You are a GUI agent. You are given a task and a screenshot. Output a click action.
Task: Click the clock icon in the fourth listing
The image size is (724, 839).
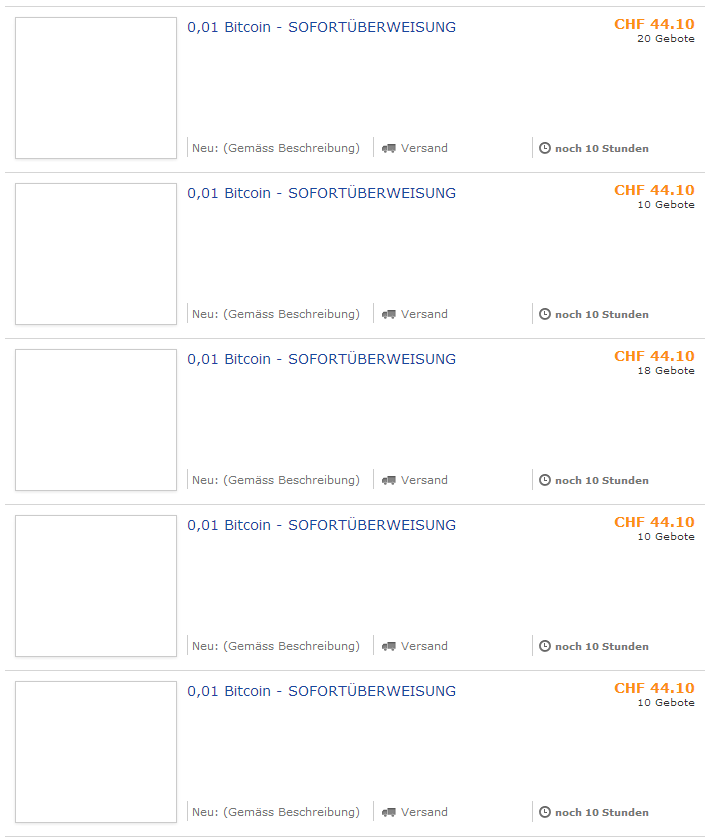[545, 646]
